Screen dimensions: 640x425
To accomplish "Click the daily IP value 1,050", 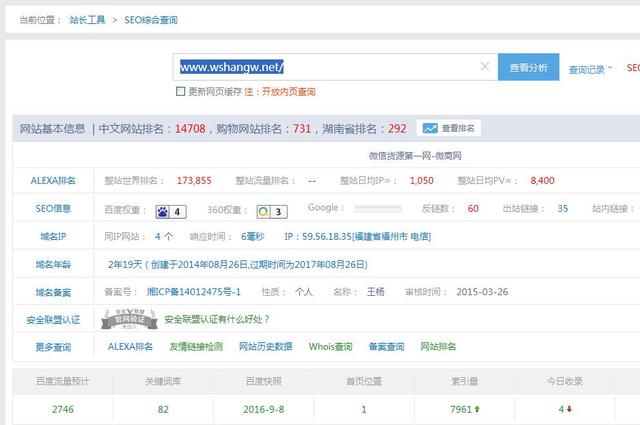I will tap(422, 180).
